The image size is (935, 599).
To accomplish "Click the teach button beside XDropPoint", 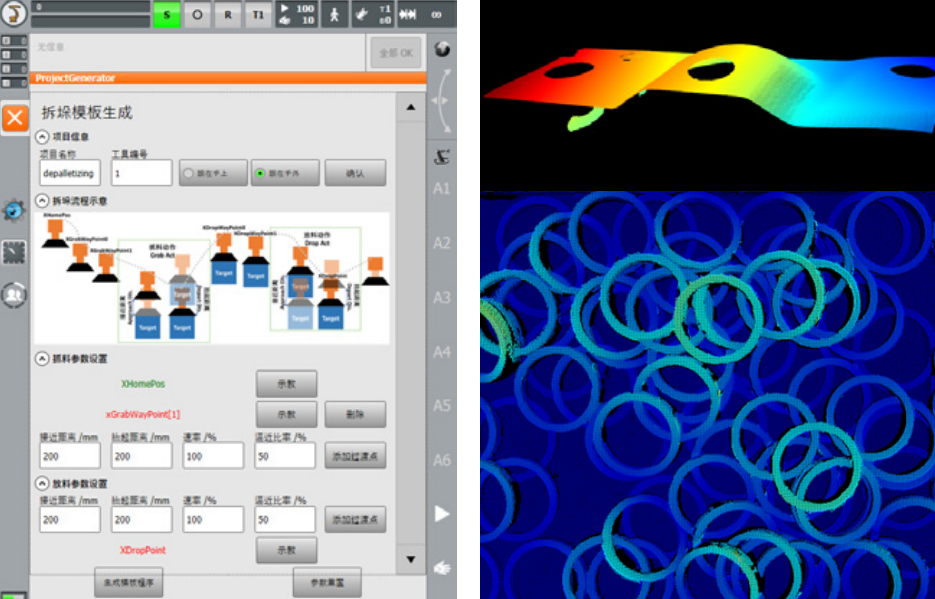I will point(287,550).
